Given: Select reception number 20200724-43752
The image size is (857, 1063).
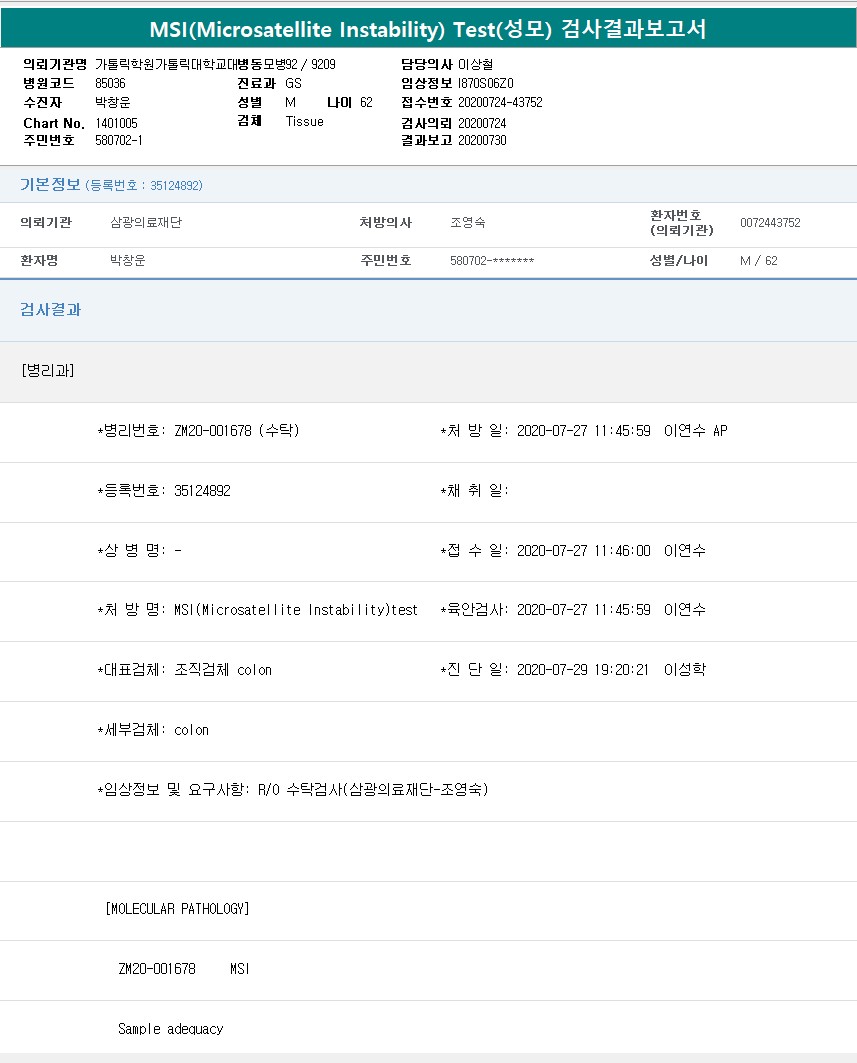Looking at the screenshot, I should tap(500, 102).
